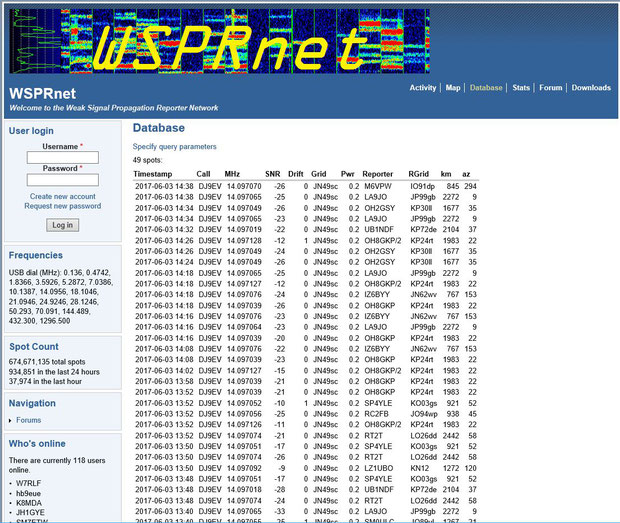Click timestamp 2017-06-03 14:24

[x=164, y=262]
